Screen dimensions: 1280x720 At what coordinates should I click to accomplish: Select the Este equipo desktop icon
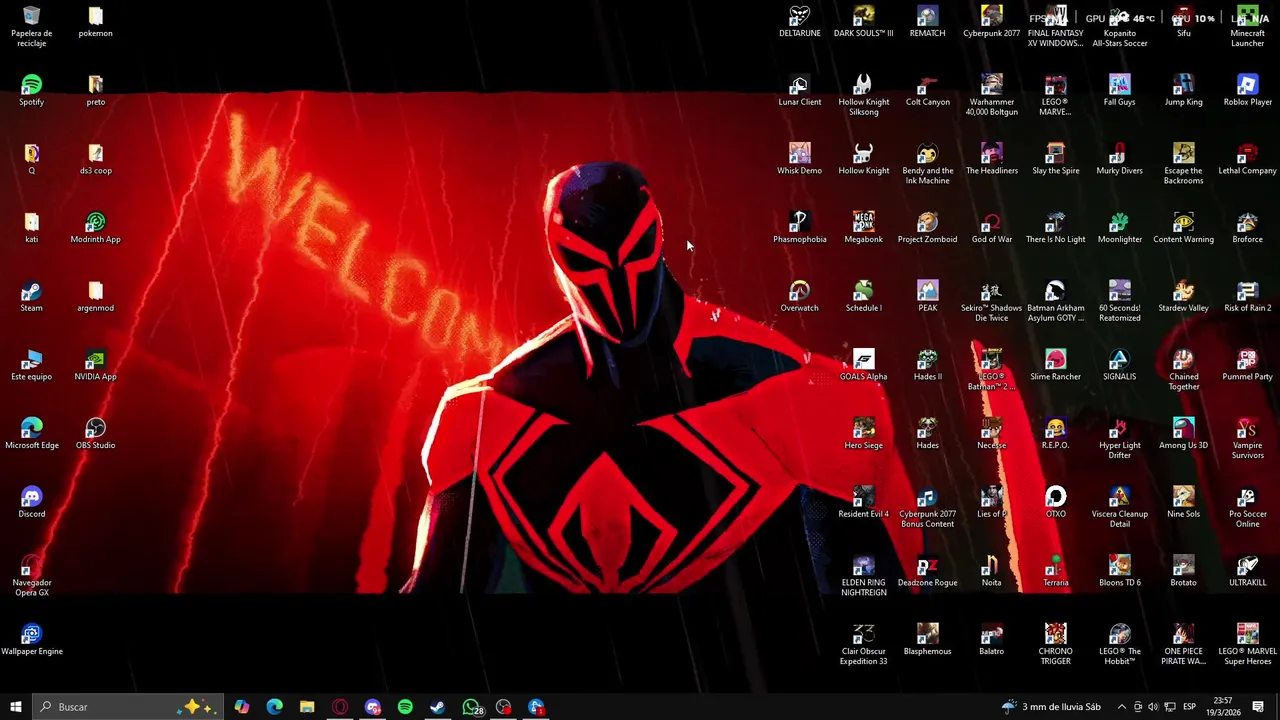pyautogui.click(x=31, y=365)
